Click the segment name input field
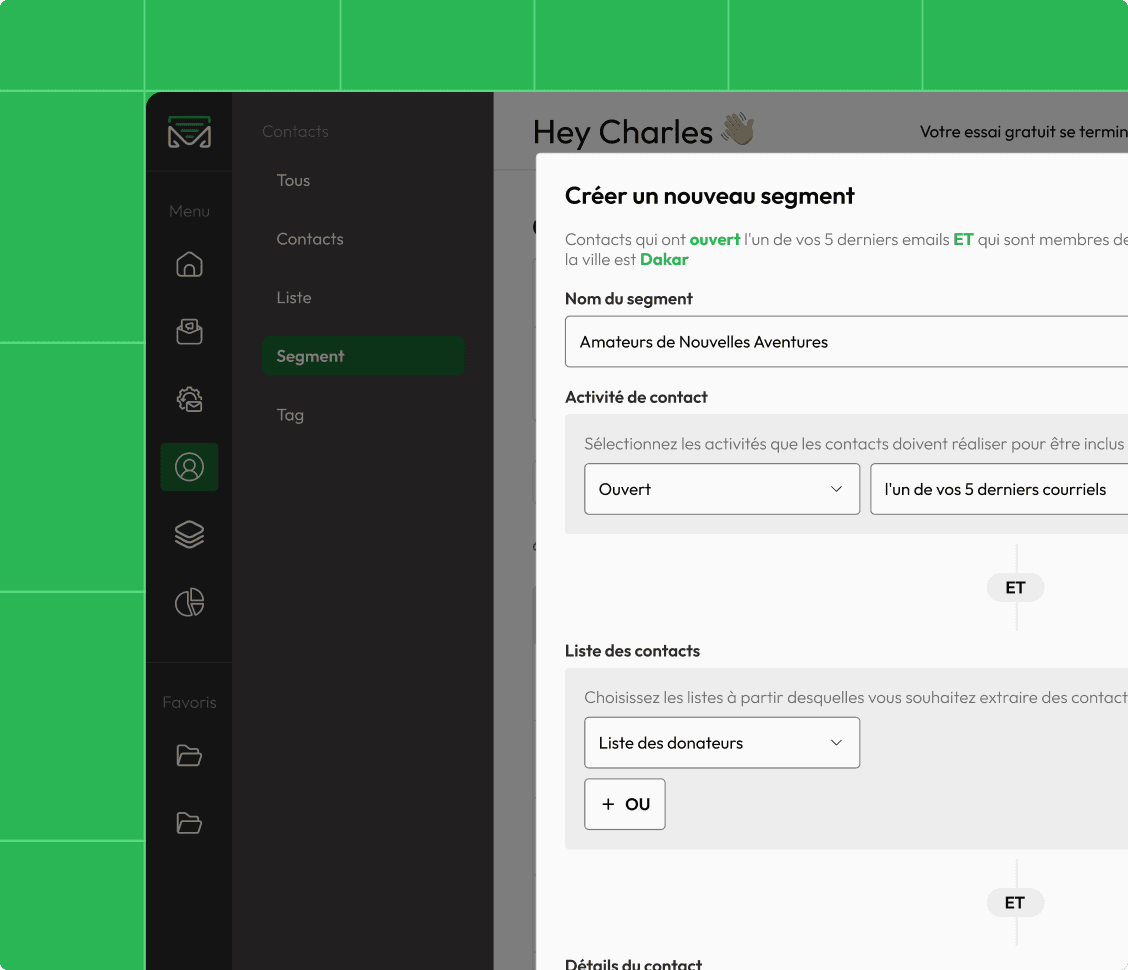Screen dimensions: 1128x970 tap(846, 342)
